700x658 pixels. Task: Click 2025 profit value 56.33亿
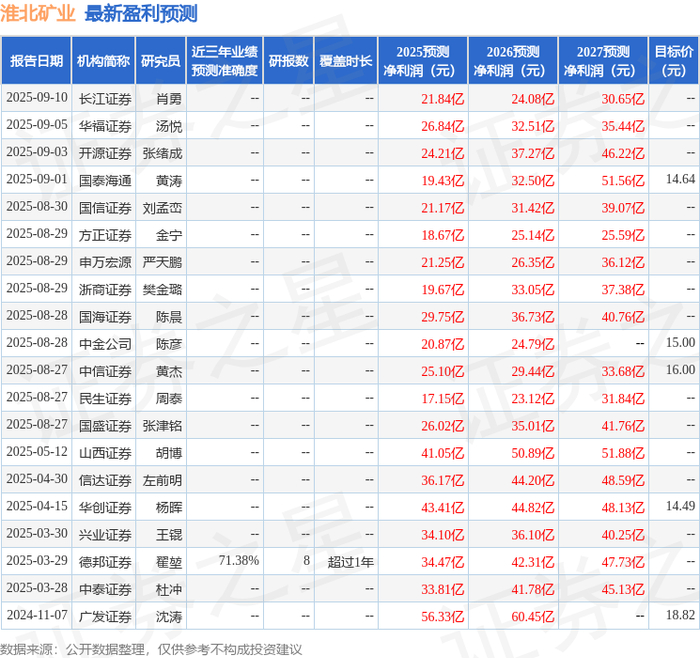(442, 616)
